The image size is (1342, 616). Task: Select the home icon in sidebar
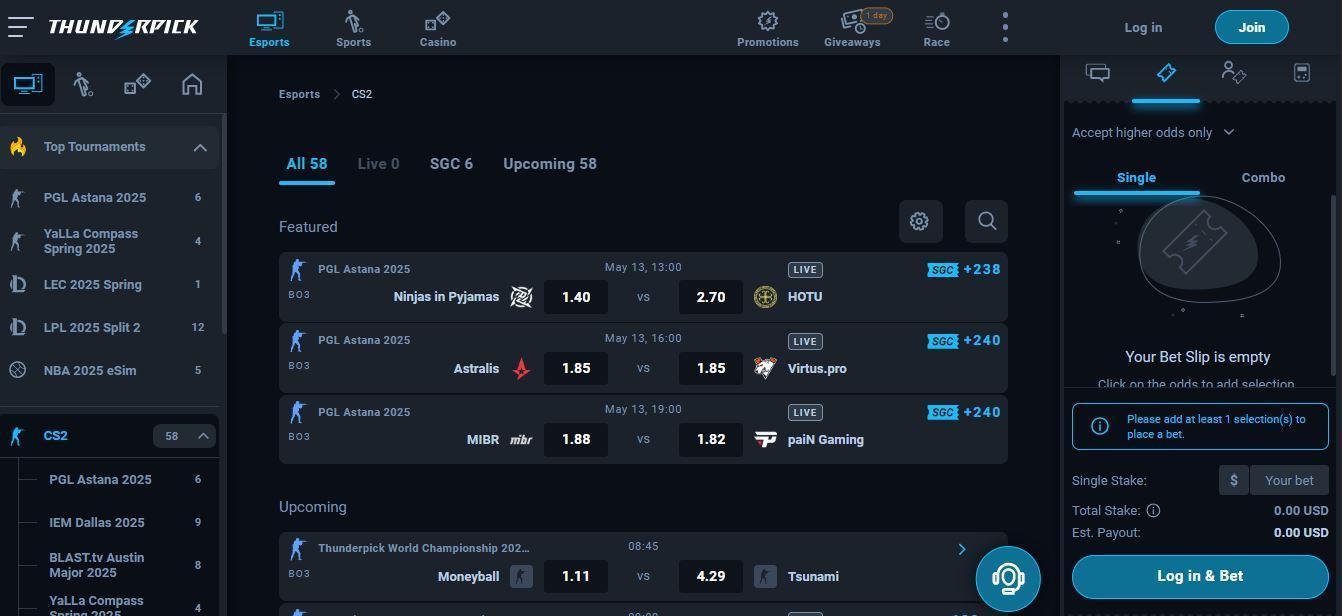(x=192, y=84)
